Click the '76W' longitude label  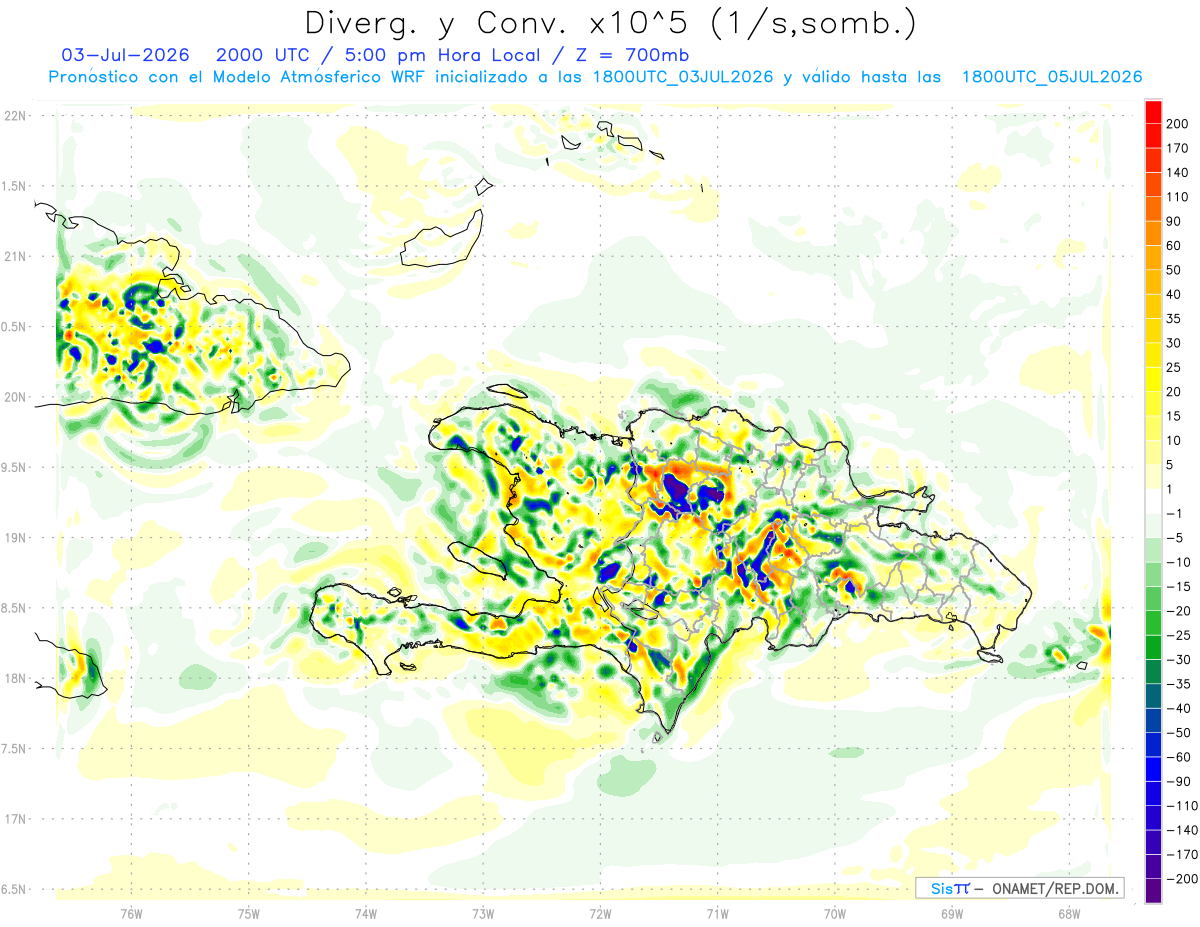tap(131, 913)
